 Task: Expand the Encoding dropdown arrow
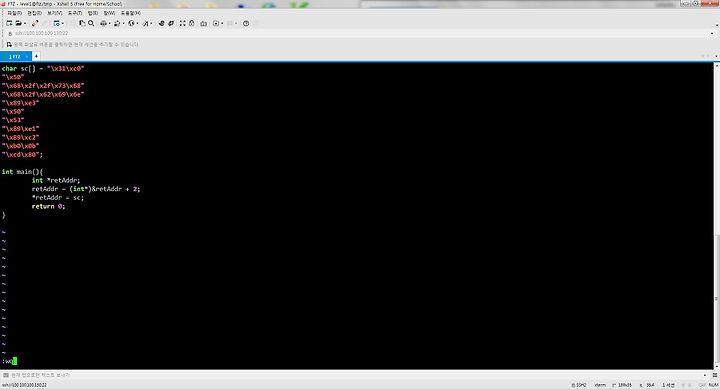pyautogui.click(x=137, y=23)
